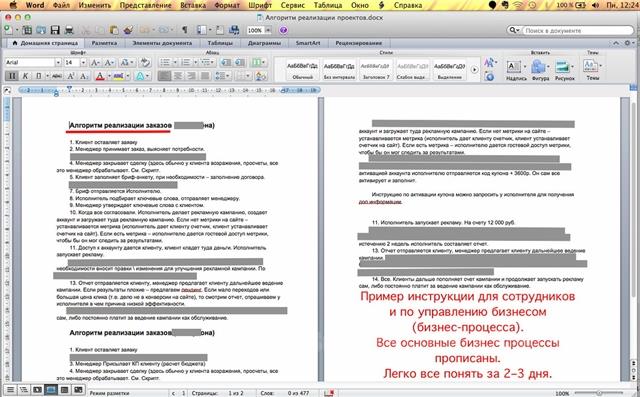This screenshot has height=397, width=640.
Task: Click the clear formatting icon
Action: point(145,62)
